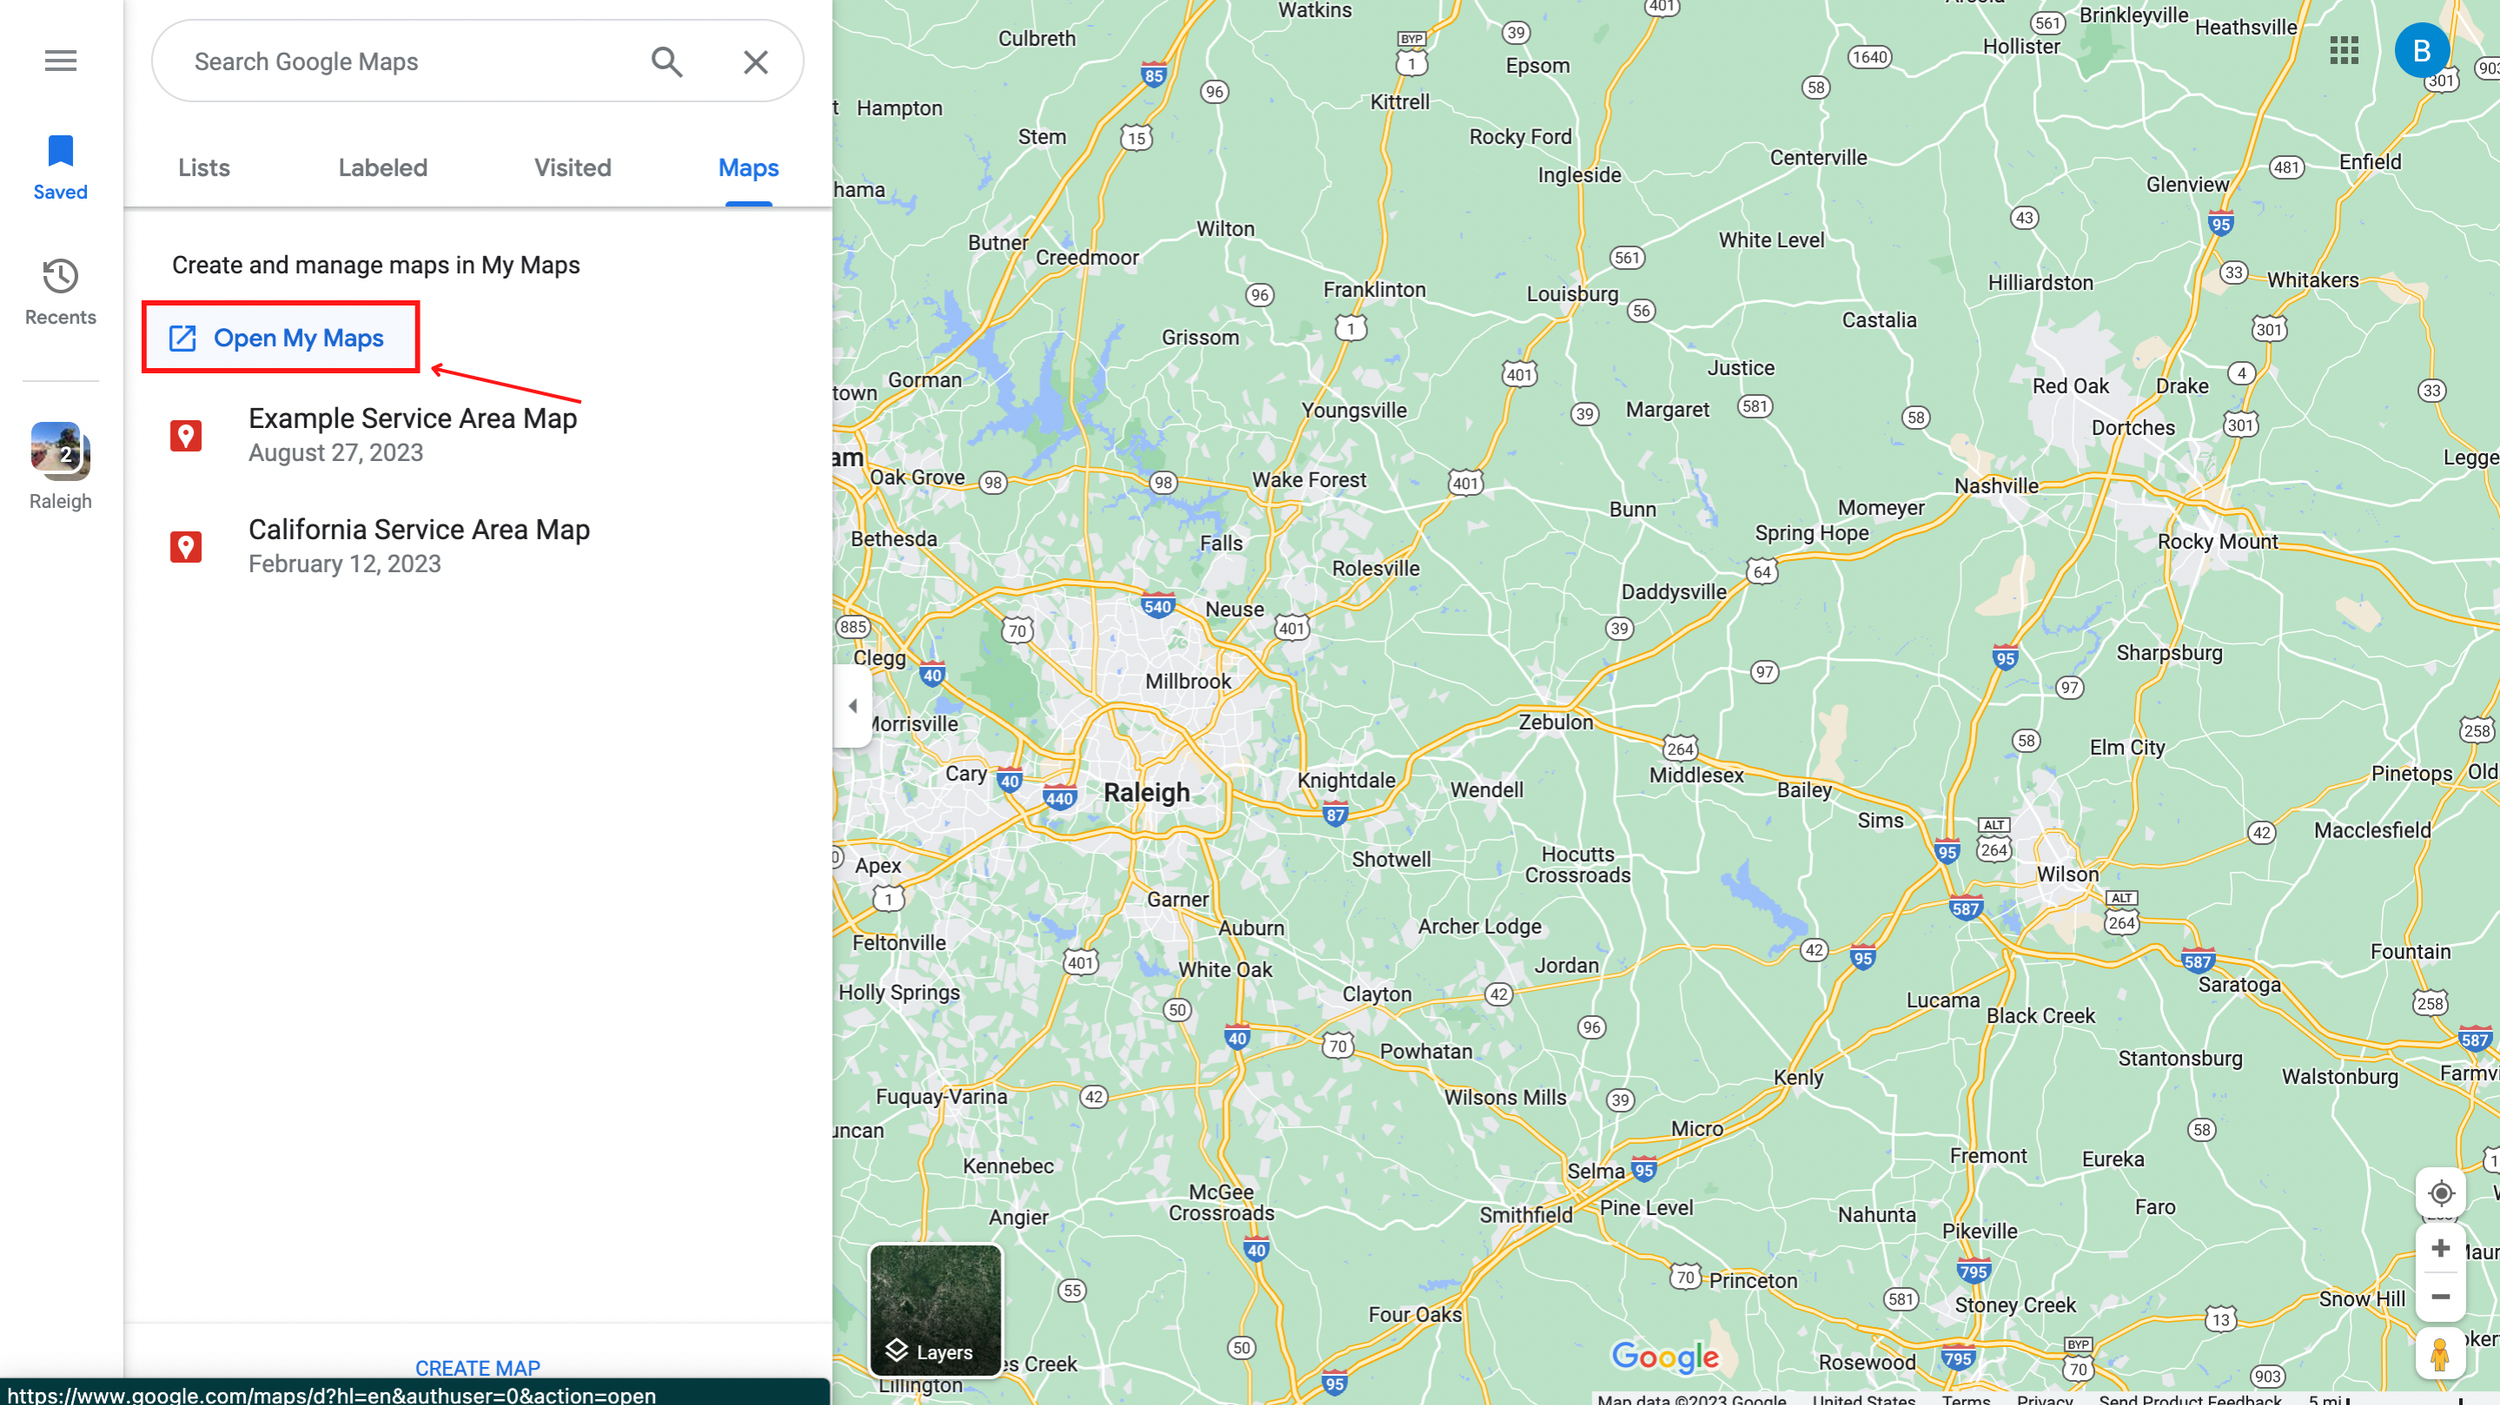The height and width of the screenshot is (1405, 2500).
Task: Click the I-87 shield near Knightdale
Action: (x=1335, y=814)
